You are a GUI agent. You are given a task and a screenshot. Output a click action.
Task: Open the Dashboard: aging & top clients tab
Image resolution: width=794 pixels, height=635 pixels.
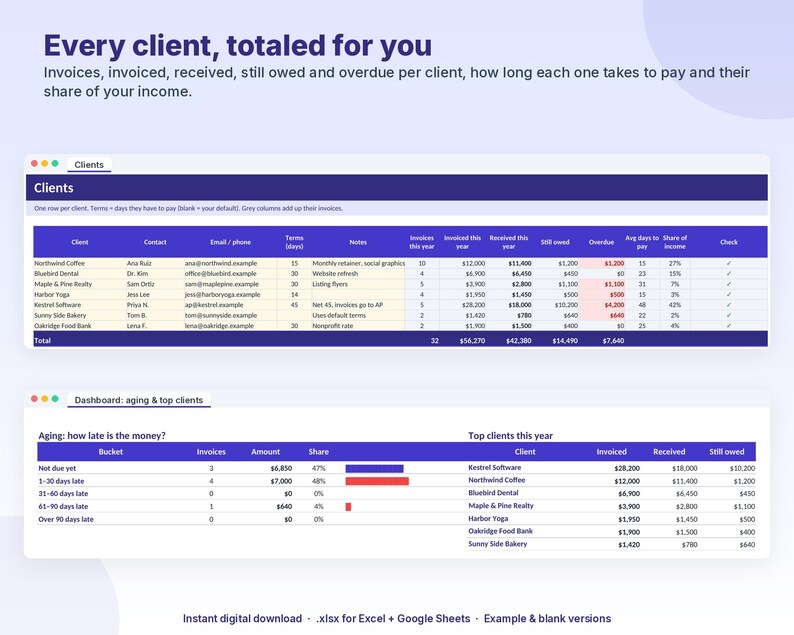[x=139, y=400]
